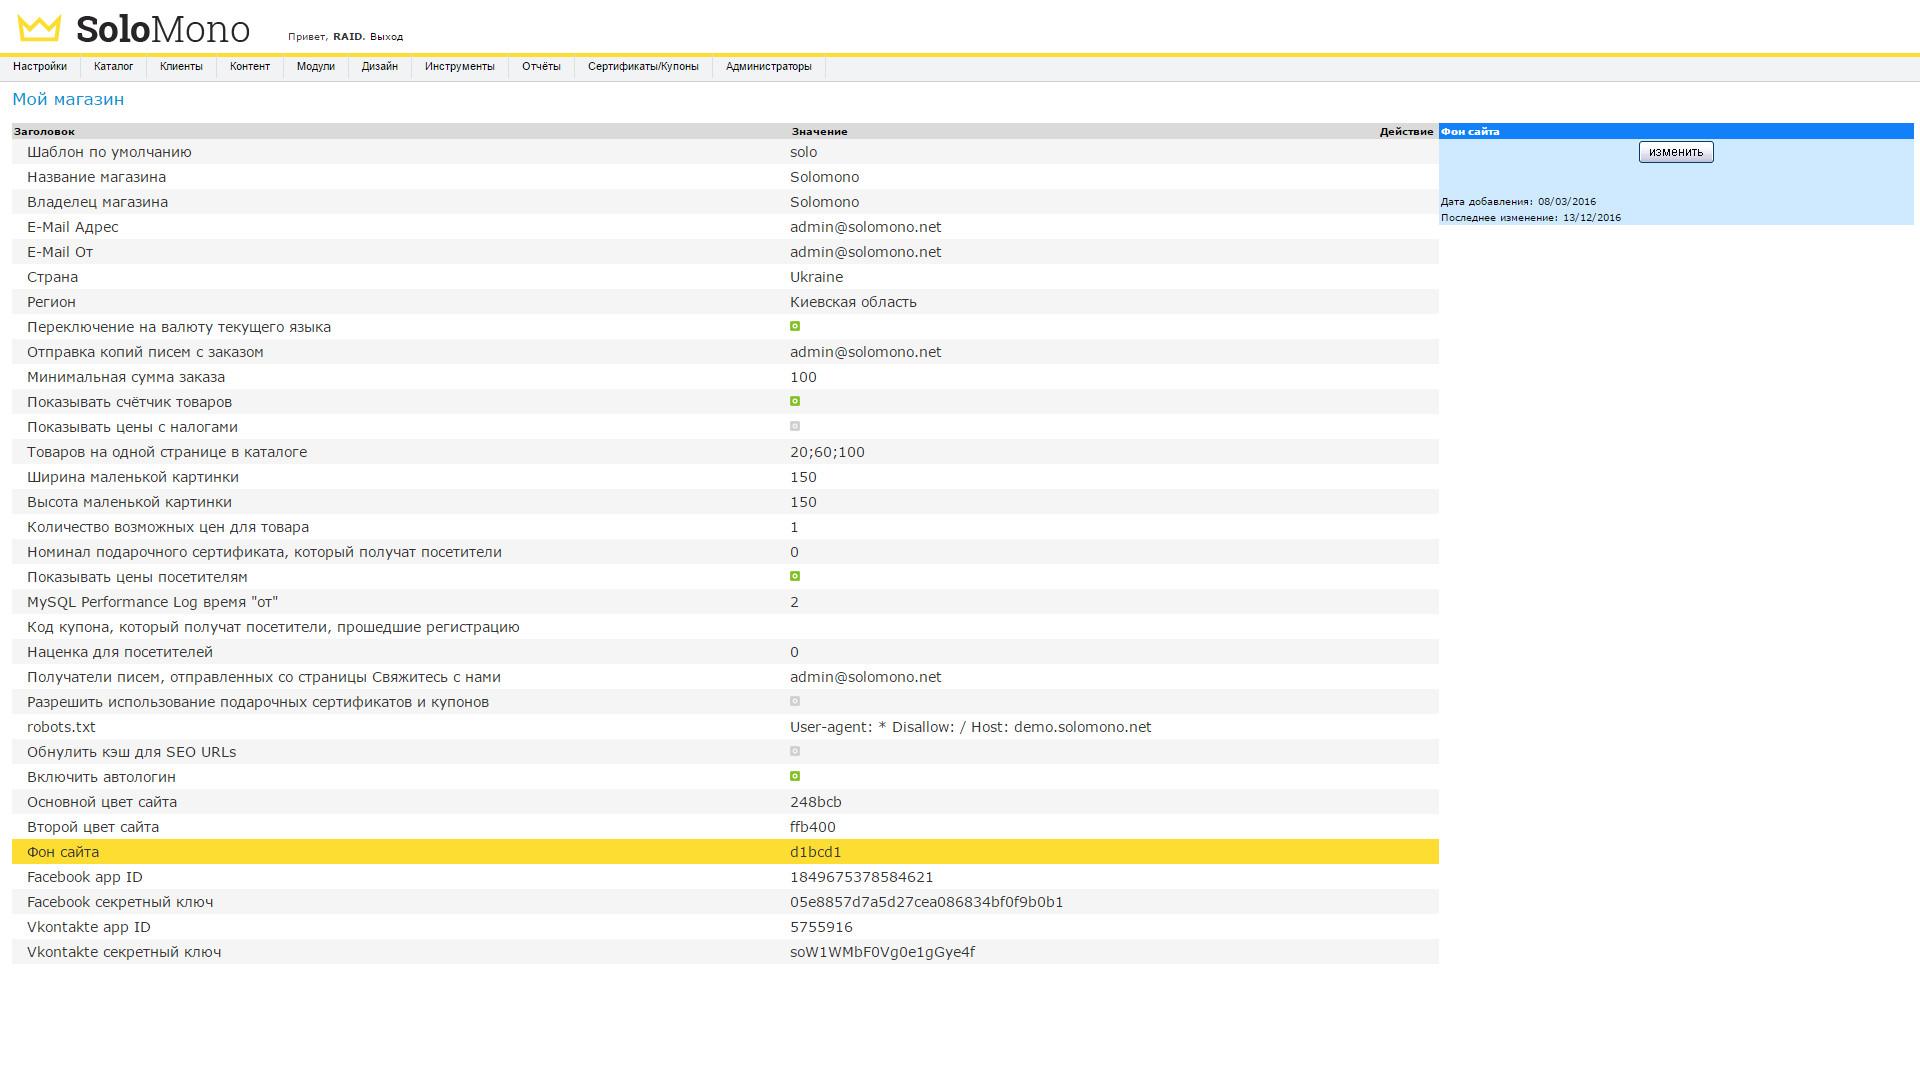
Task: Select Получатели писем Свяжитесь с нами row
Action: [x=725, y=677]
